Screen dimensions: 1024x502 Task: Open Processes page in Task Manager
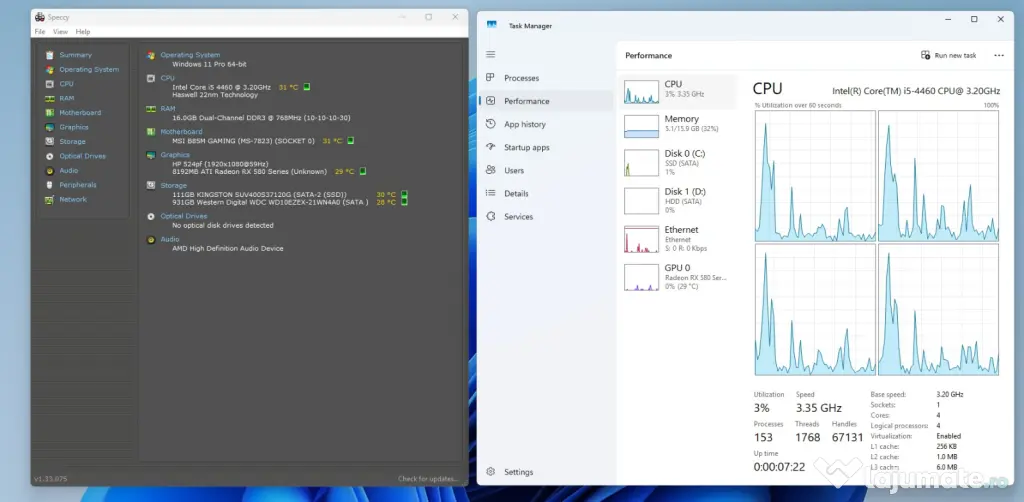point(545,78)
